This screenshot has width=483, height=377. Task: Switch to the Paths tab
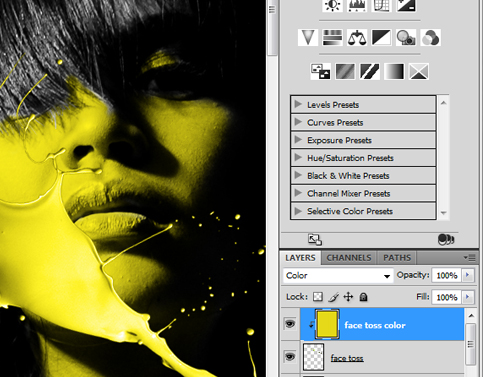[x=397, y=258]
